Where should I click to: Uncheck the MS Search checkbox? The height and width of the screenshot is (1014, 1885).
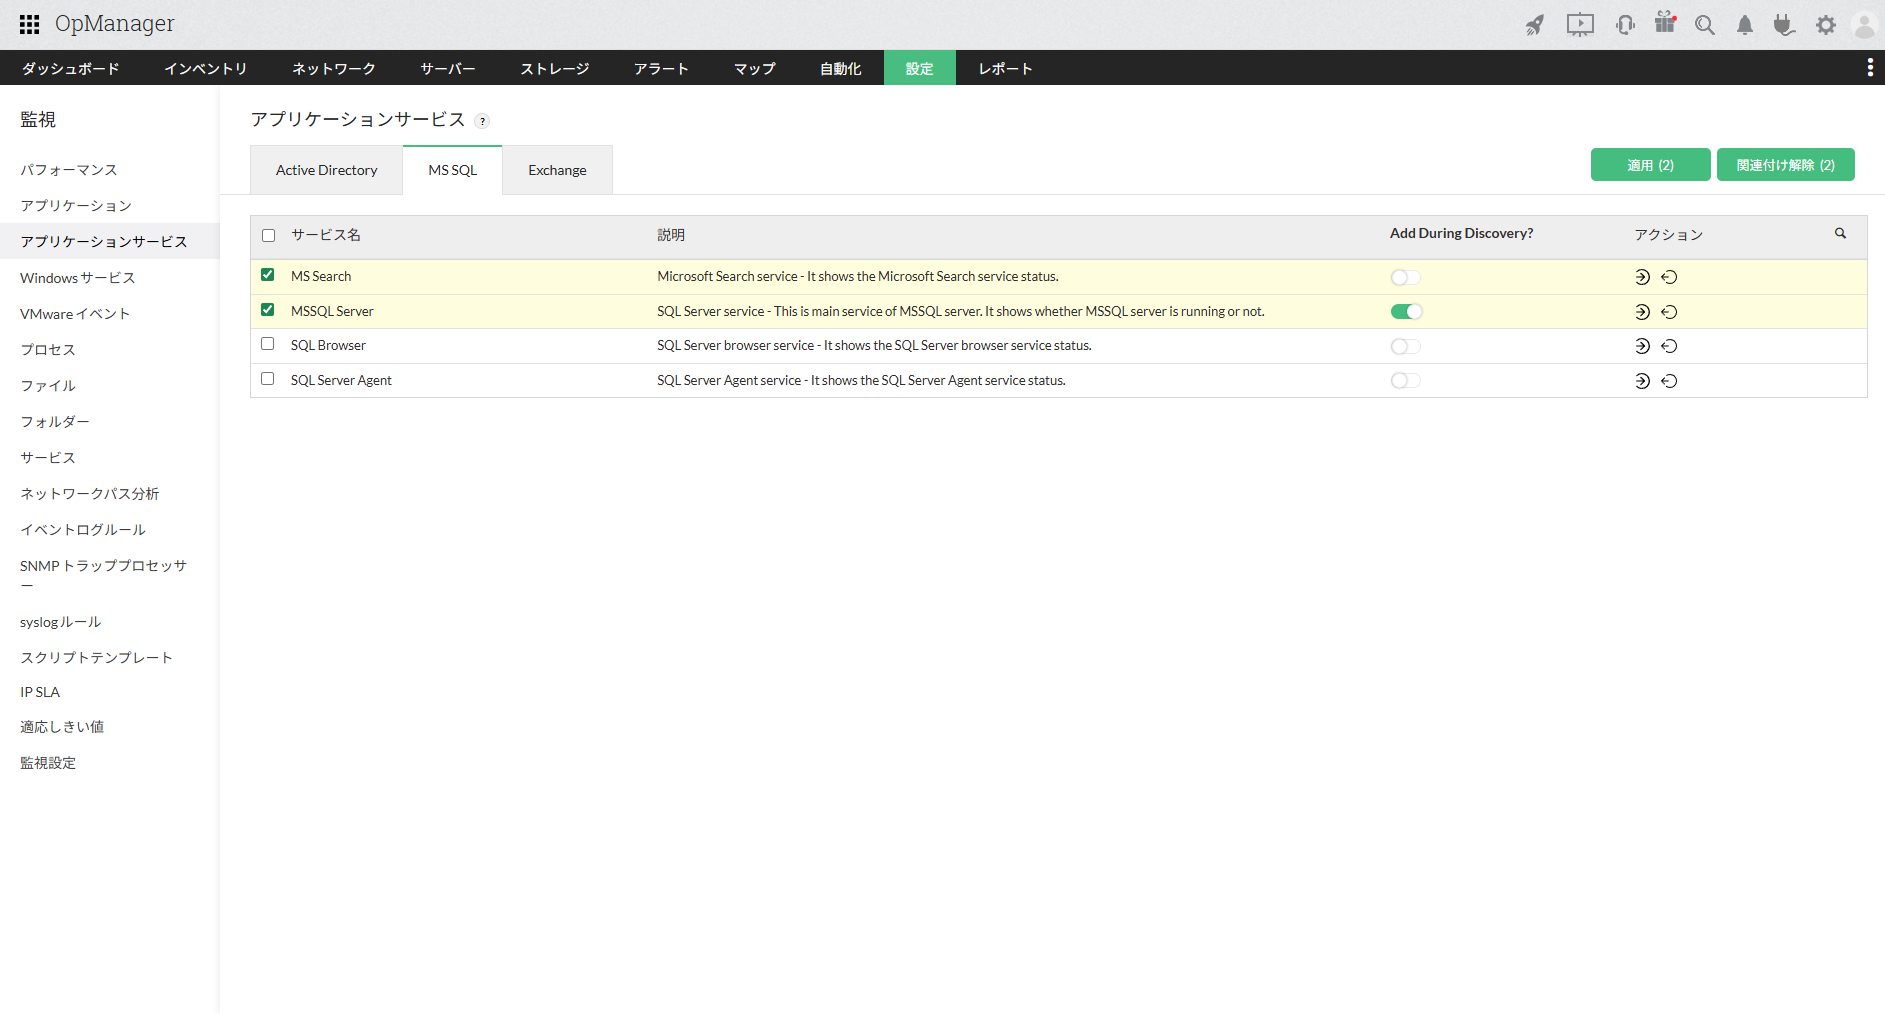coord(267,275)
